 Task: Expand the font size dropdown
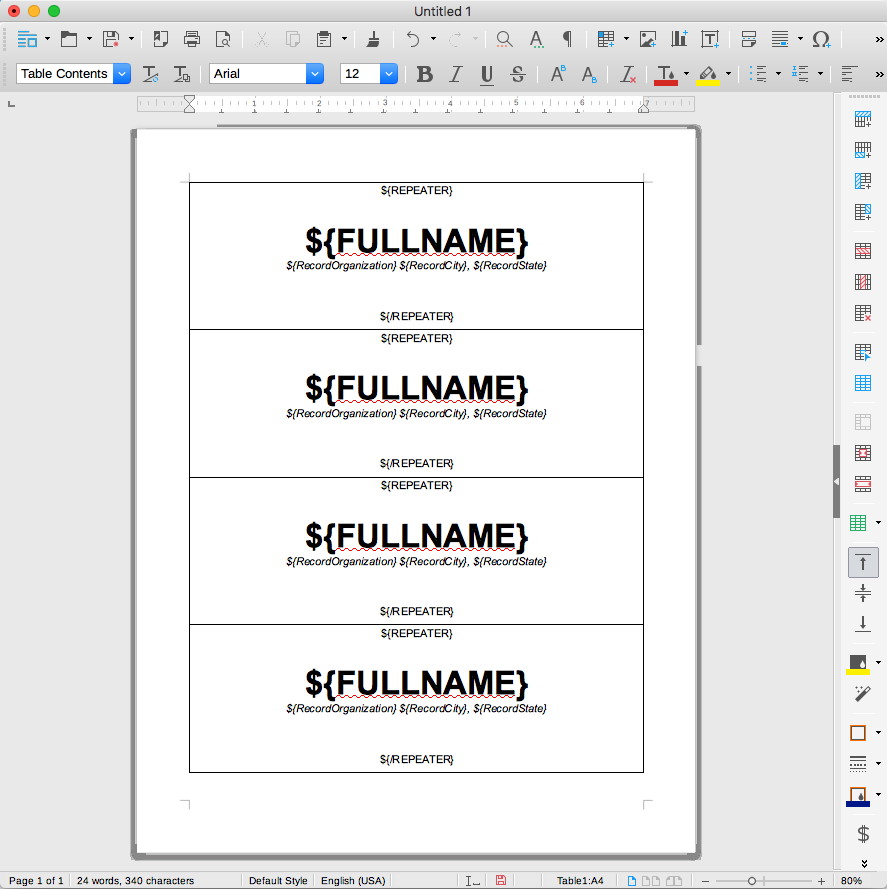[388, 74]
